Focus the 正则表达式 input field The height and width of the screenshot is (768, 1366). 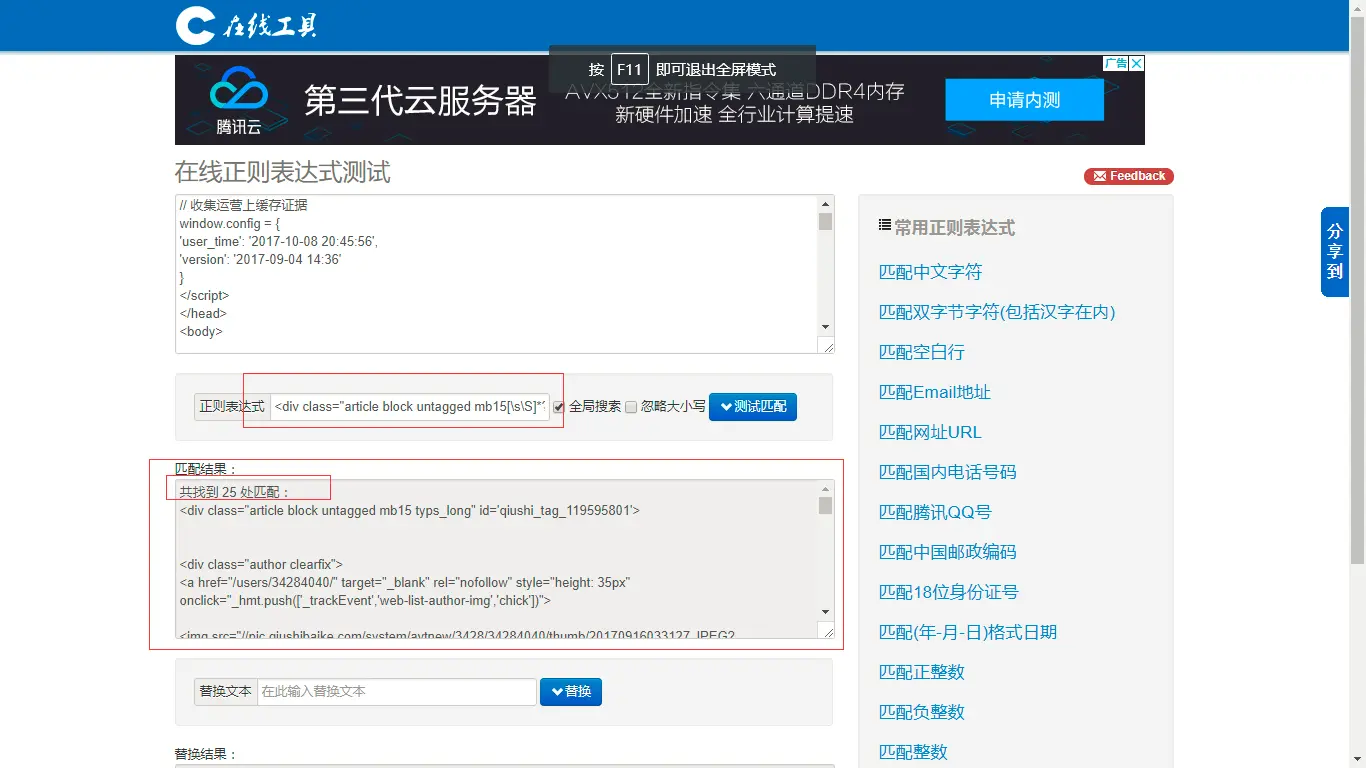[410, 406]
